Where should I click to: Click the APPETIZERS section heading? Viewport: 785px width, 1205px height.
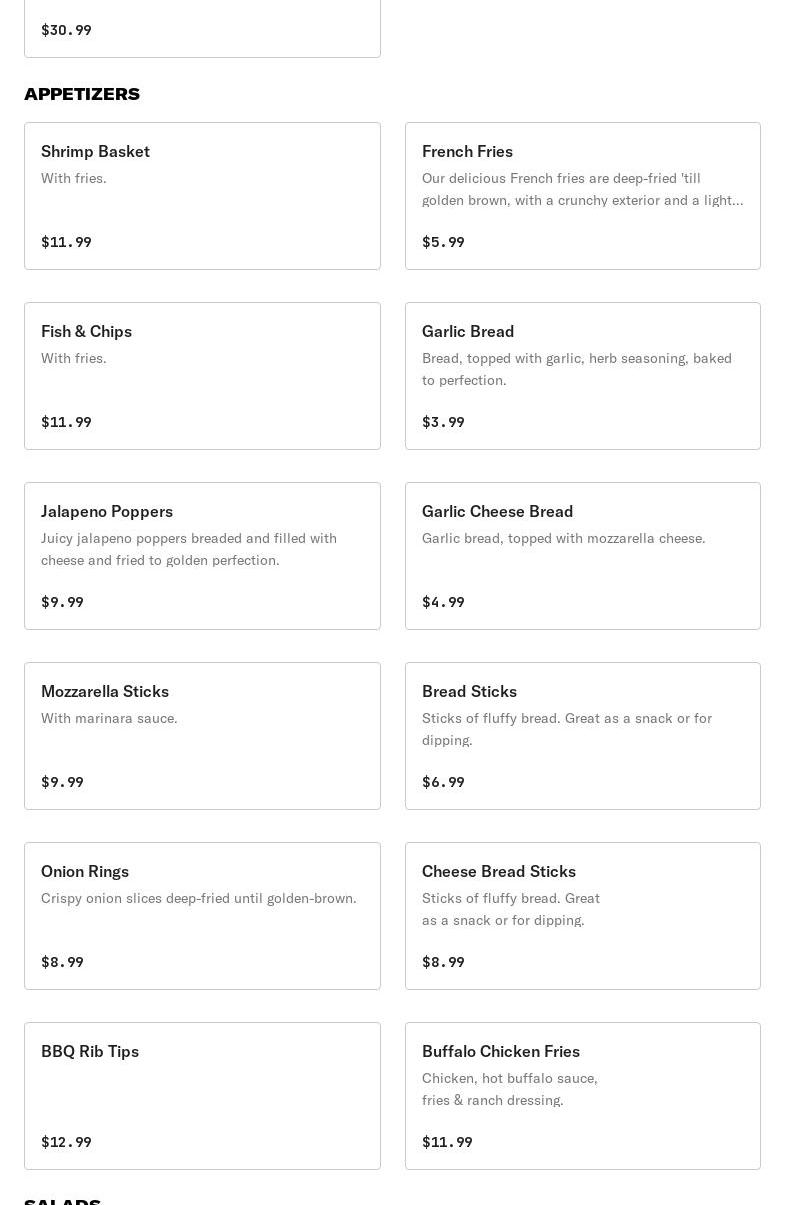82,94
